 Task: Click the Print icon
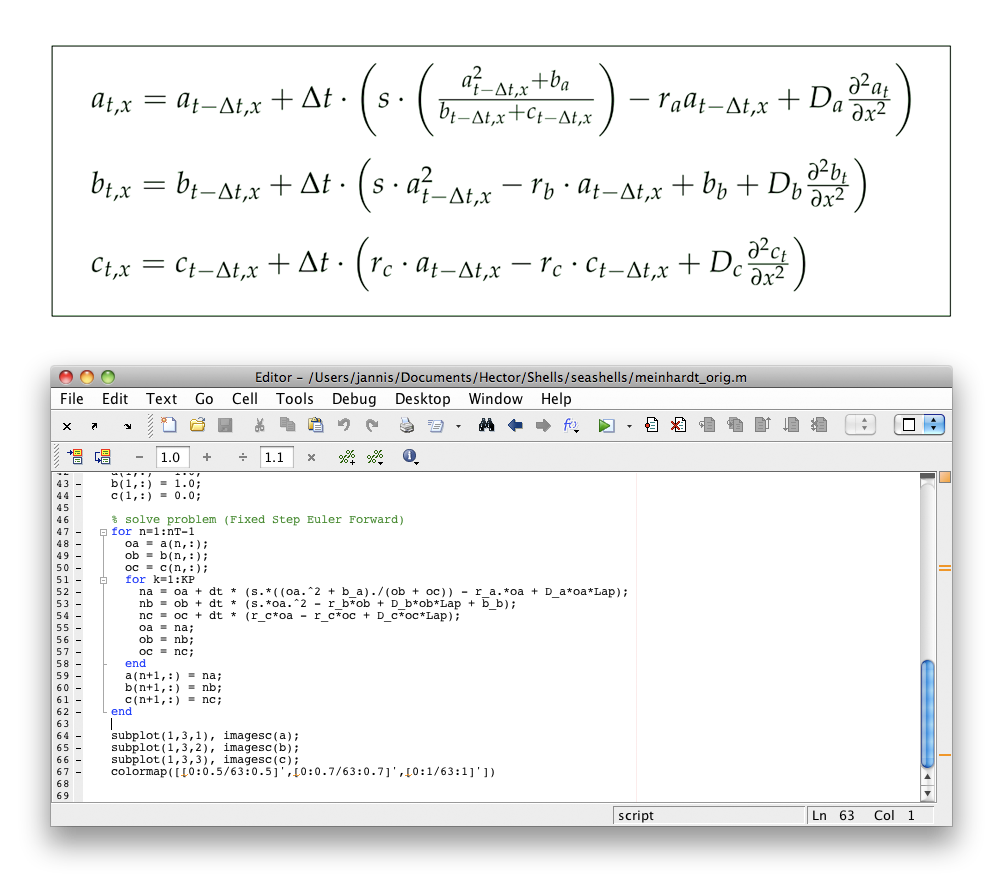407,425
